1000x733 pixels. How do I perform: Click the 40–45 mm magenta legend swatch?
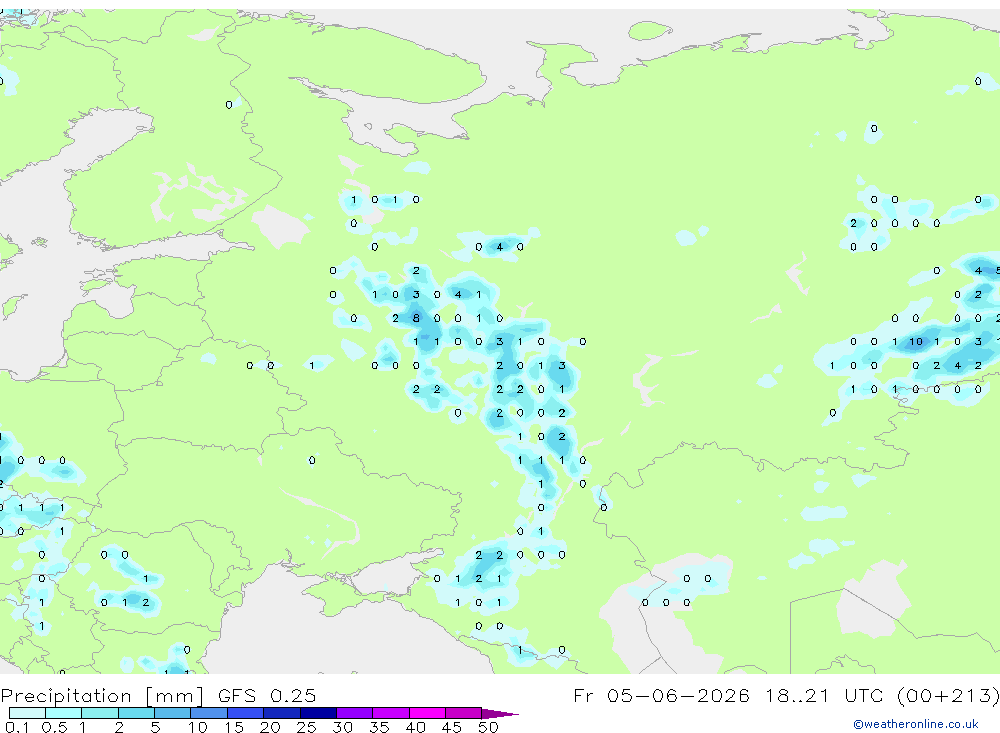[x=427, y=713]
